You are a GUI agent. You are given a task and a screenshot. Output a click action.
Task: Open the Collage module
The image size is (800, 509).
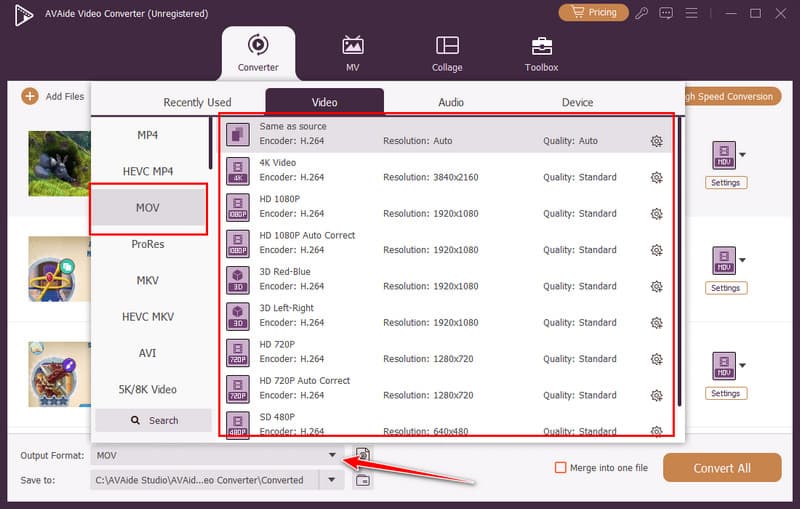coord(447,53)
